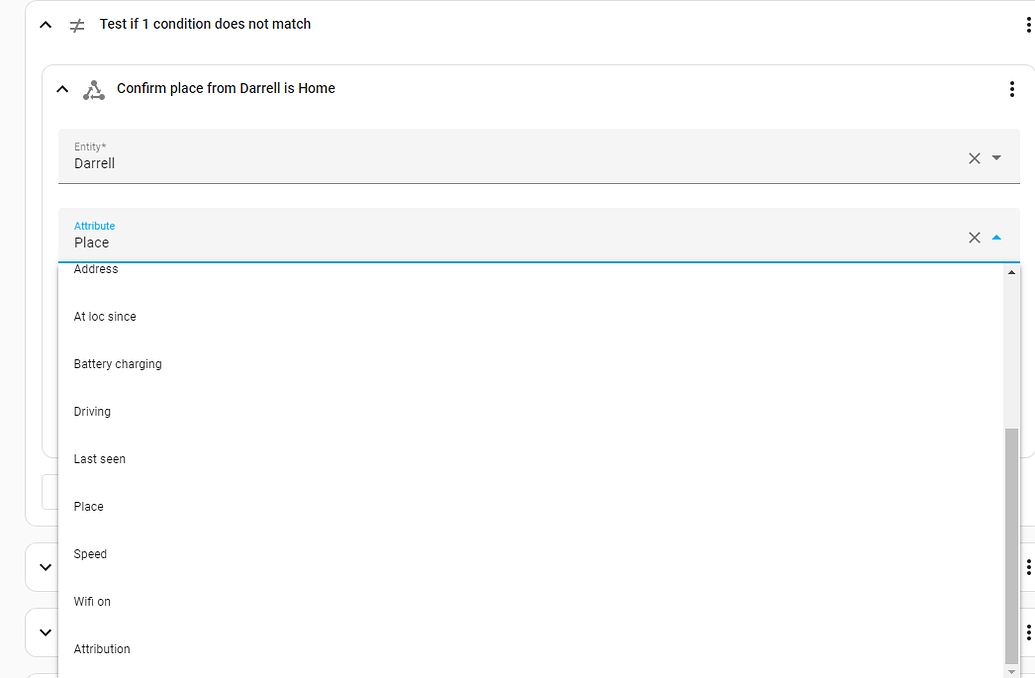
Task: Select At loc since attribute option
Action: [105, 317]
